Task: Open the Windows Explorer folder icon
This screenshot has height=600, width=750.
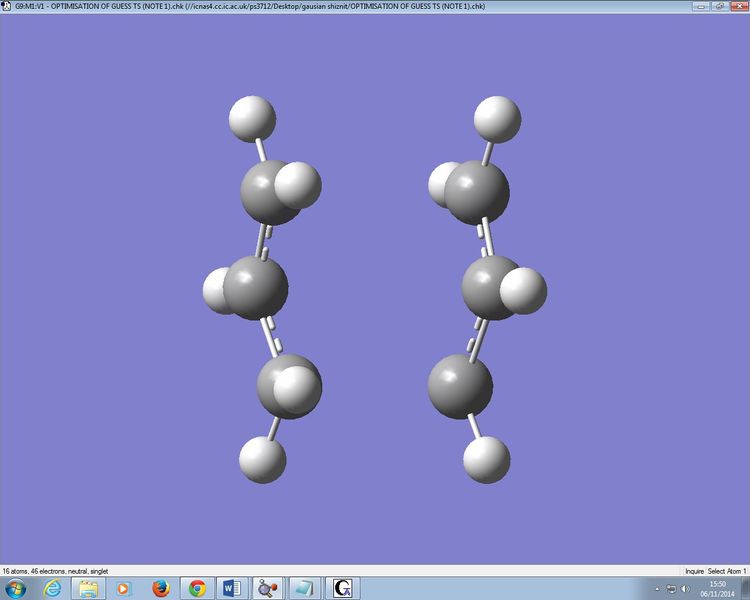Action: click(x=88, y=589)
